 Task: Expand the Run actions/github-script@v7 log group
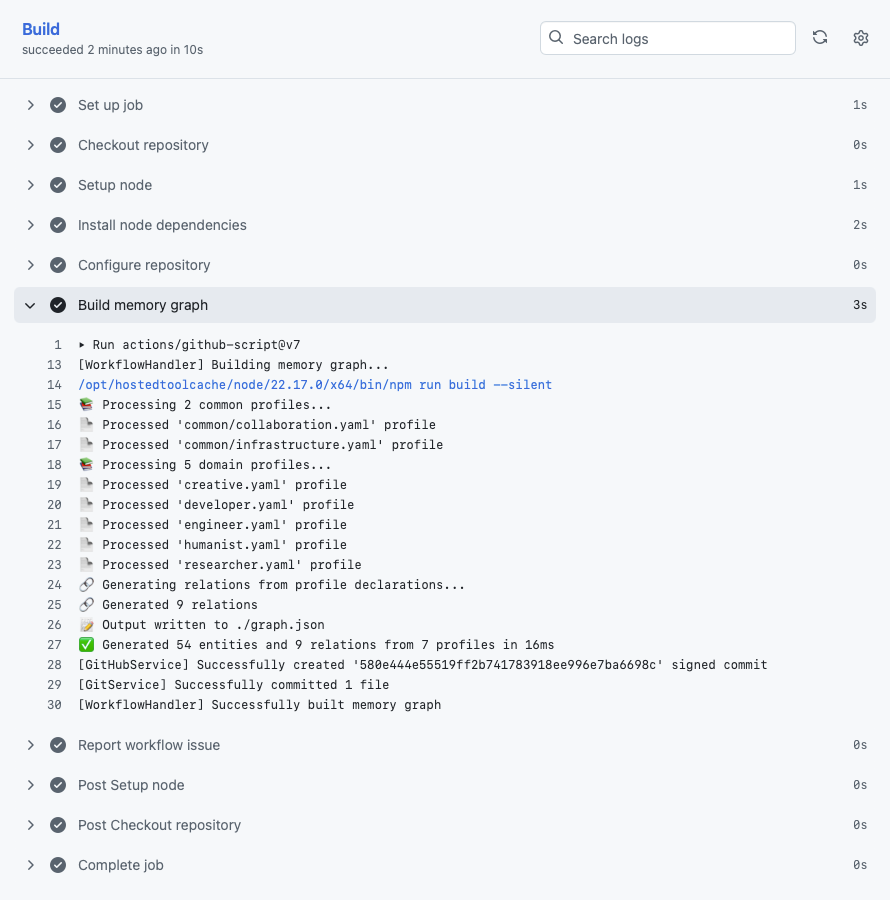[82, 345]
